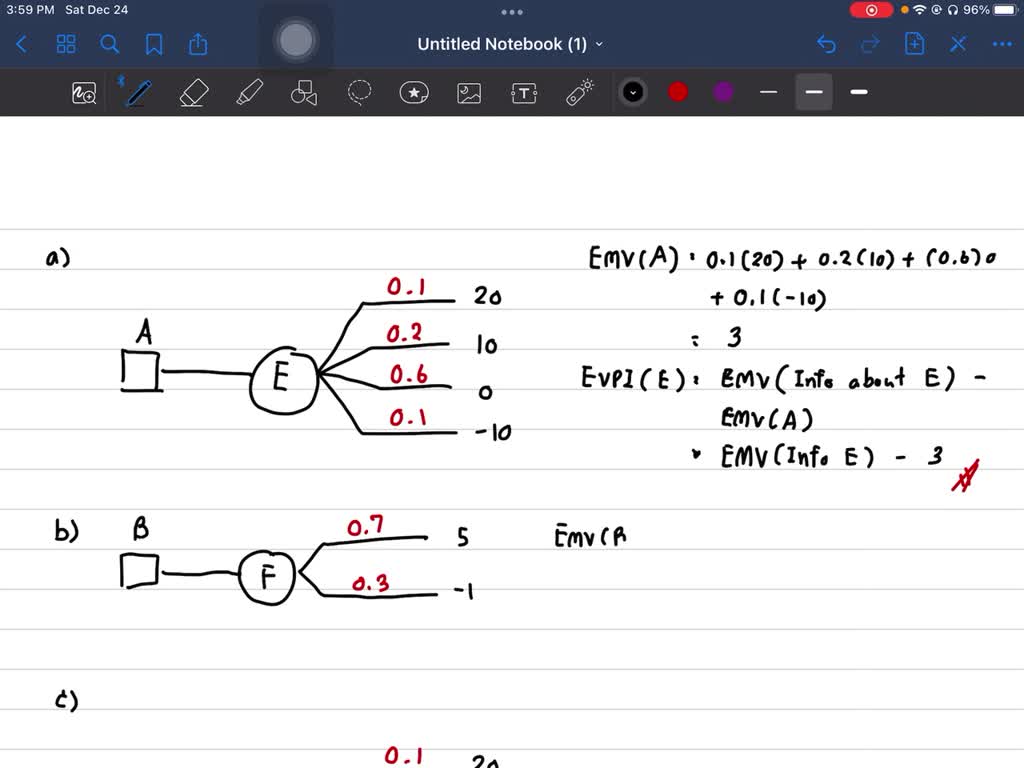This screenshot has height=768, width=1024.
Task: Open the page thumbnails grid view
Action: [66, 44]
